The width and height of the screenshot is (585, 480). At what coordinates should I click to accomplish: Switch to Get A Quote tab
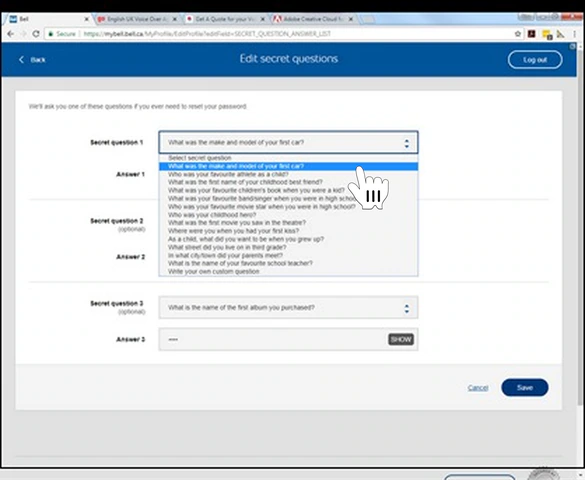click(225, 19)
